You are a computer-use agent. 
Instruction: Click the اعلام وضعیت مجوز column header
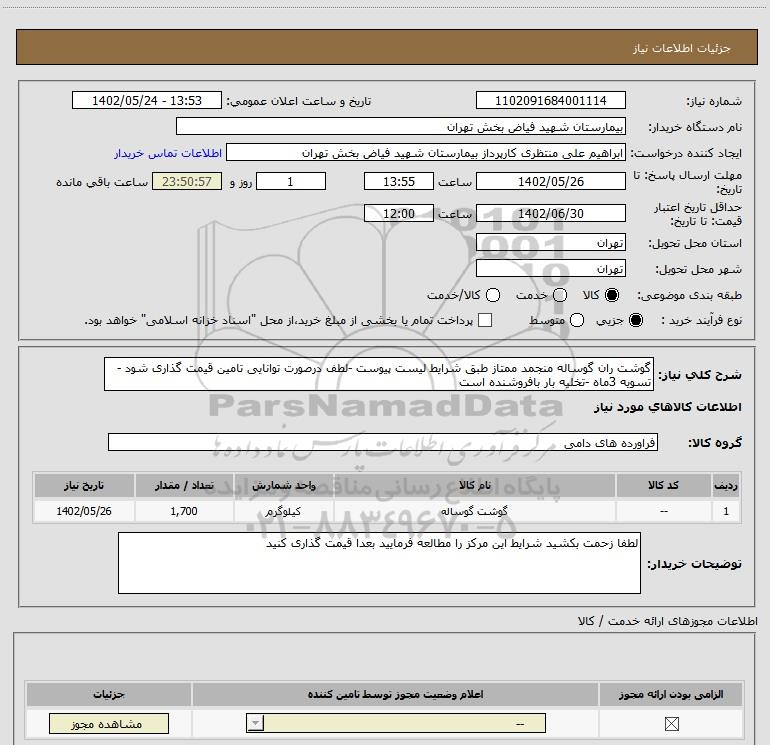click(395, 694)
